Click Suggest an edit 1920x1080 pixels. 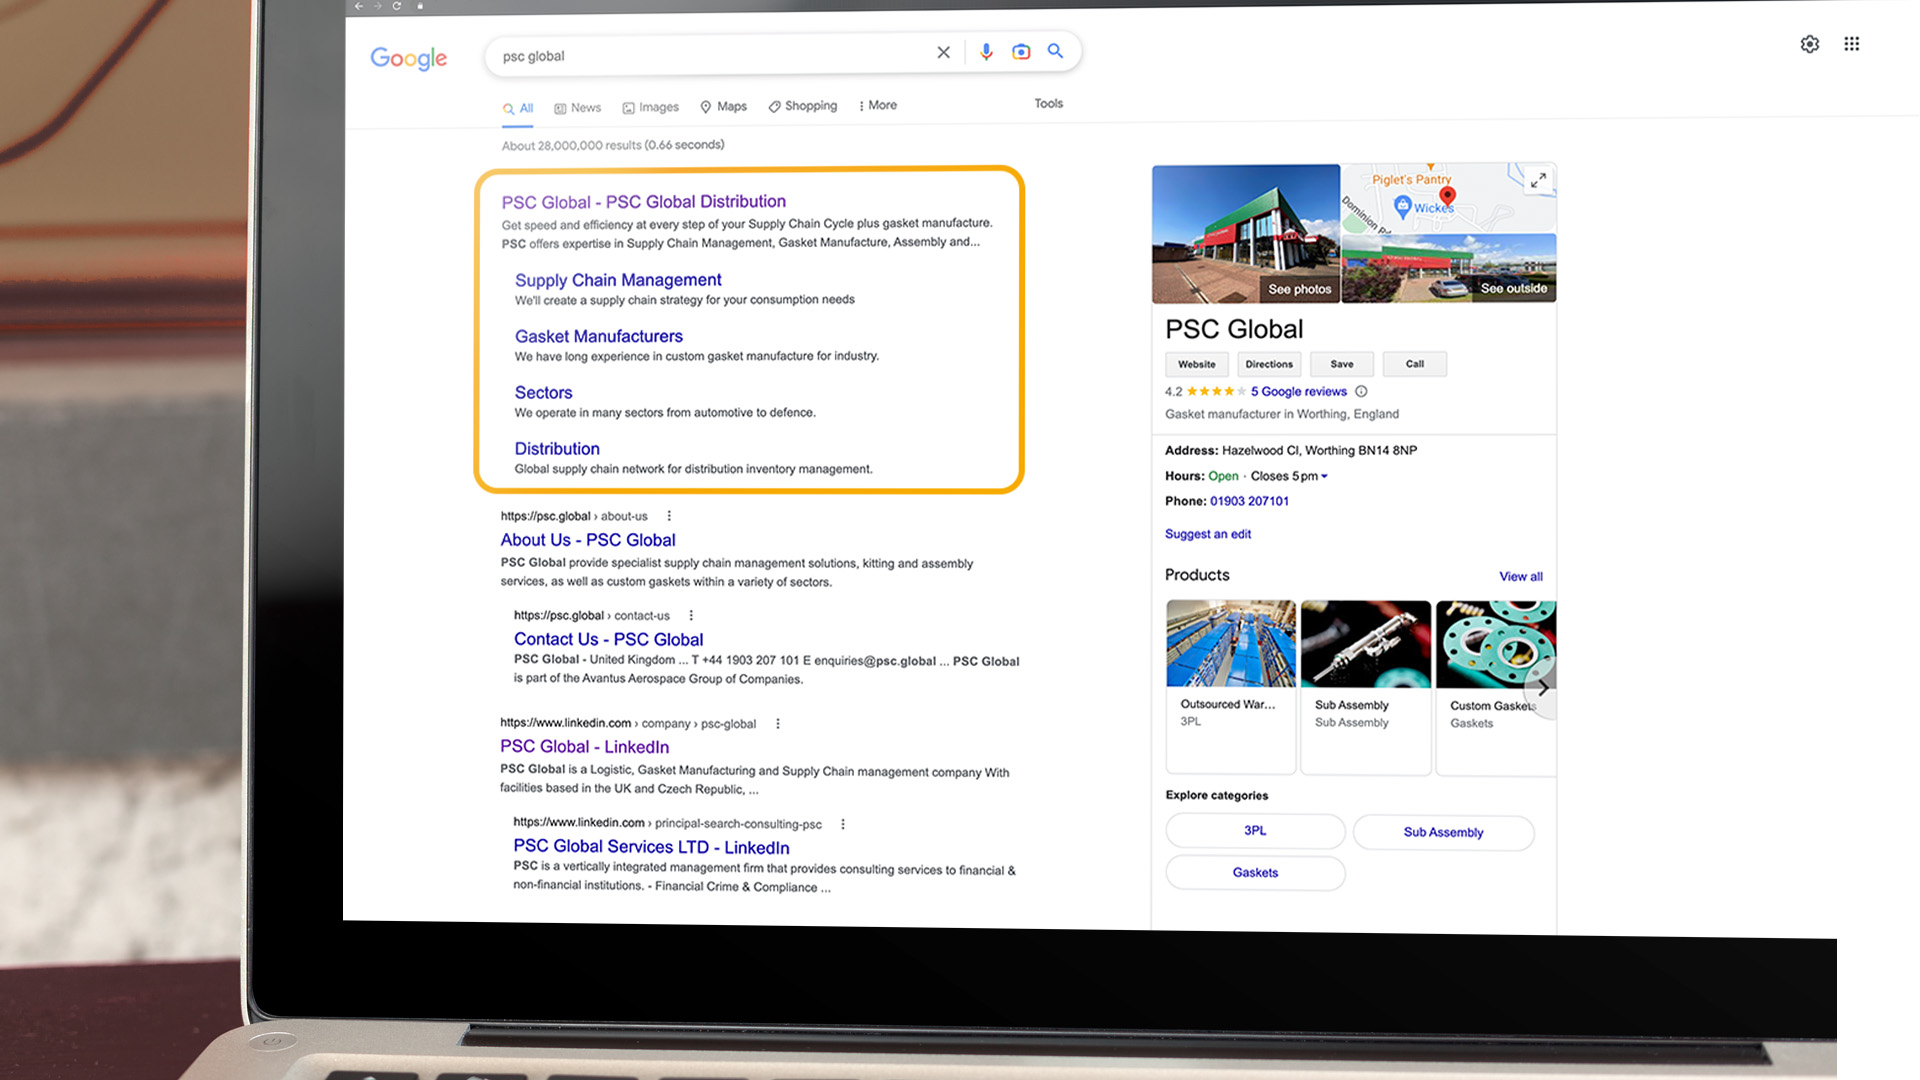[1208, 534]
